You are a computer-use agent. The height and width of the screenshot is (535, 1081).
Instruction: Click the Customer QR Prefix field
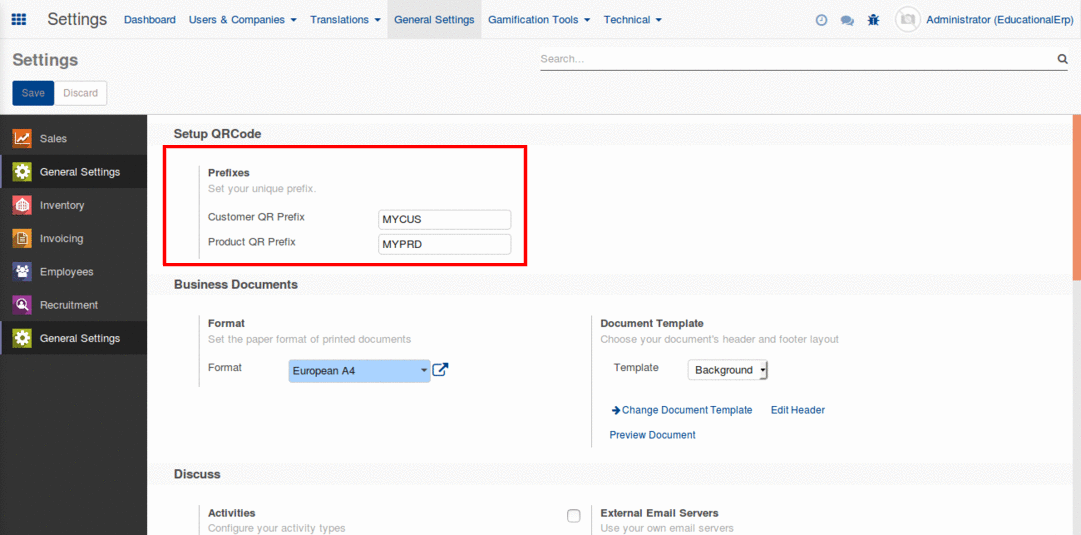click(x=445, y=220)
